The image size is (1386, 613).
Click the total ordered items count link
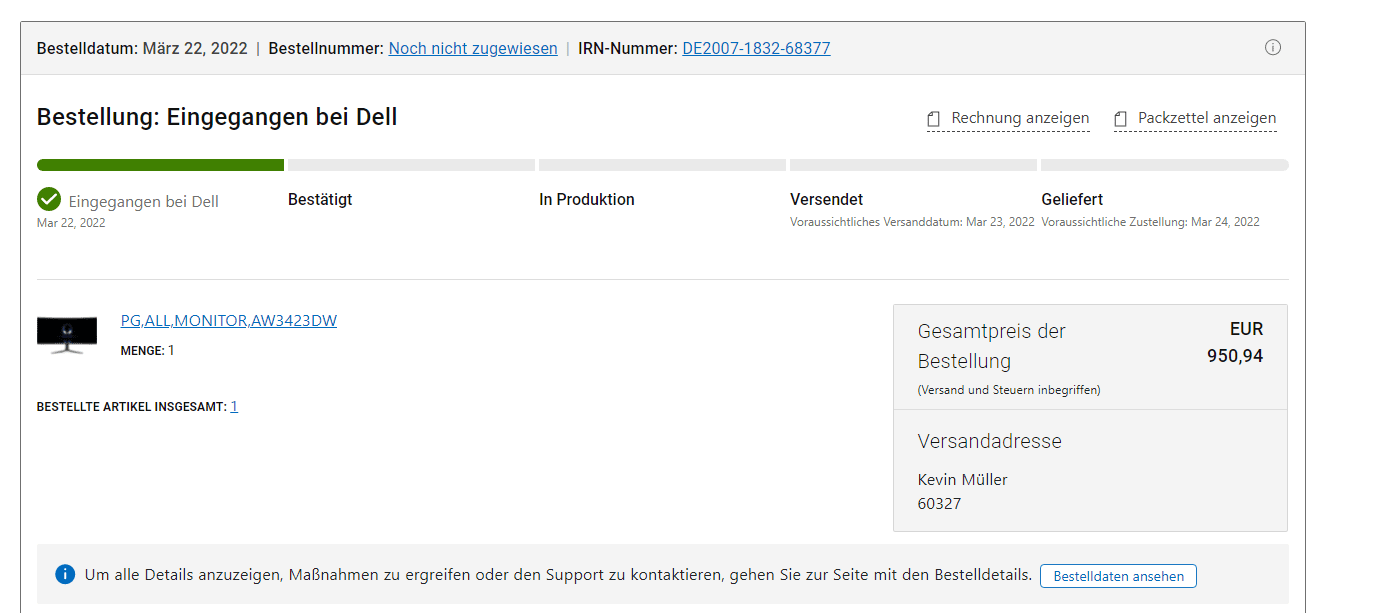(234, 406)
